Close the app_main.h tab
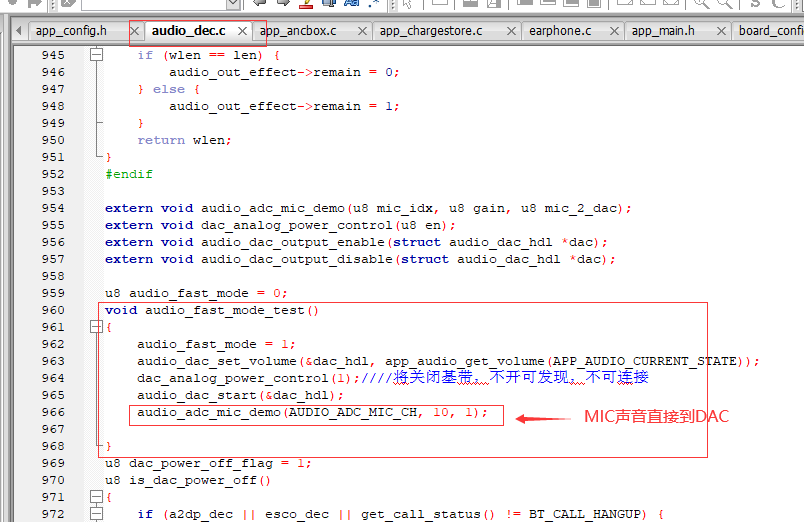804x522 pixels. pyautogui.click(x=721, y=31)
